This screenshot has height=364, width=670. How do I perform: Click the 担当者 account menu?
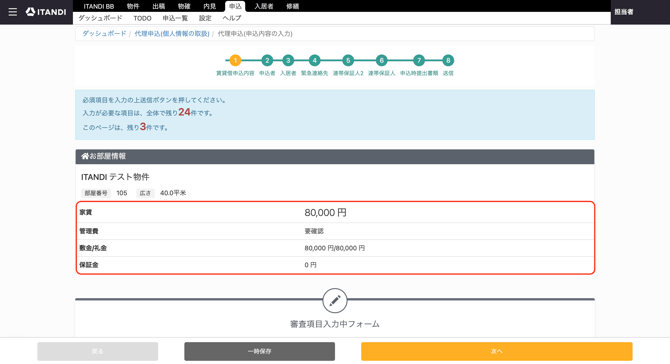pos(624,12)
